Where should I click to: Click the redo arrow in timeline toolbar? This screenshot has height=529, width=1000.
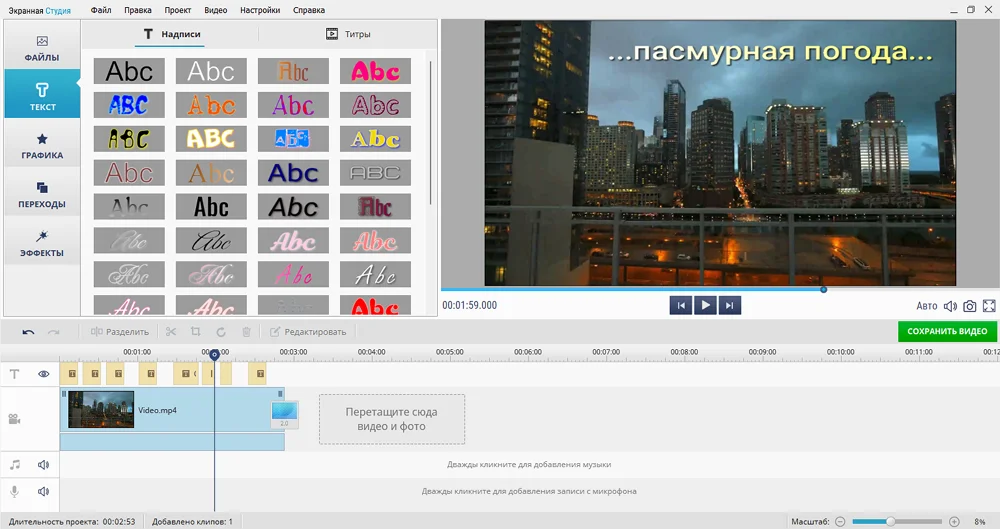[54, 332]
